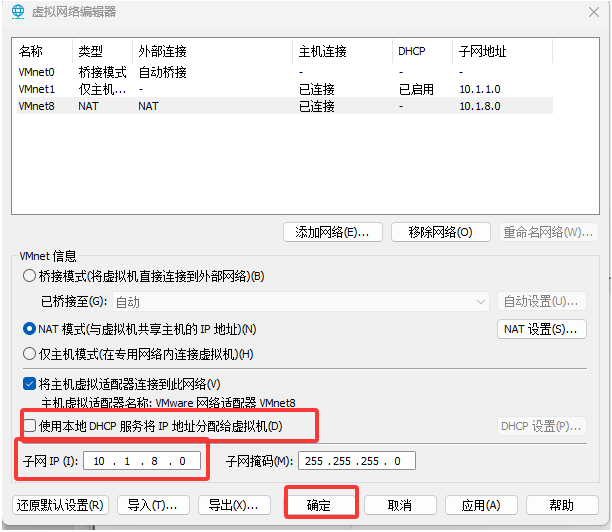
Task: Click the 取消 button
Action: [x=400, y=505]
